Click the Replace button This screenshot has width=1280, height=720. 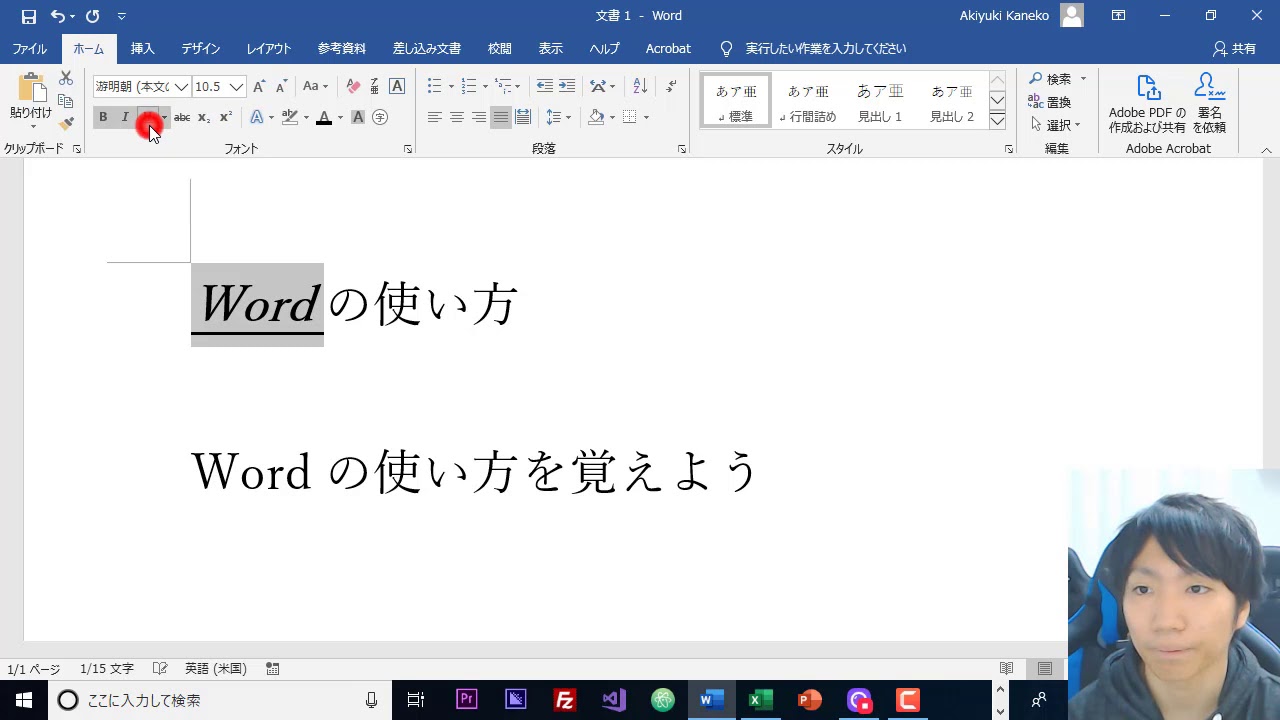point(1050,102)
